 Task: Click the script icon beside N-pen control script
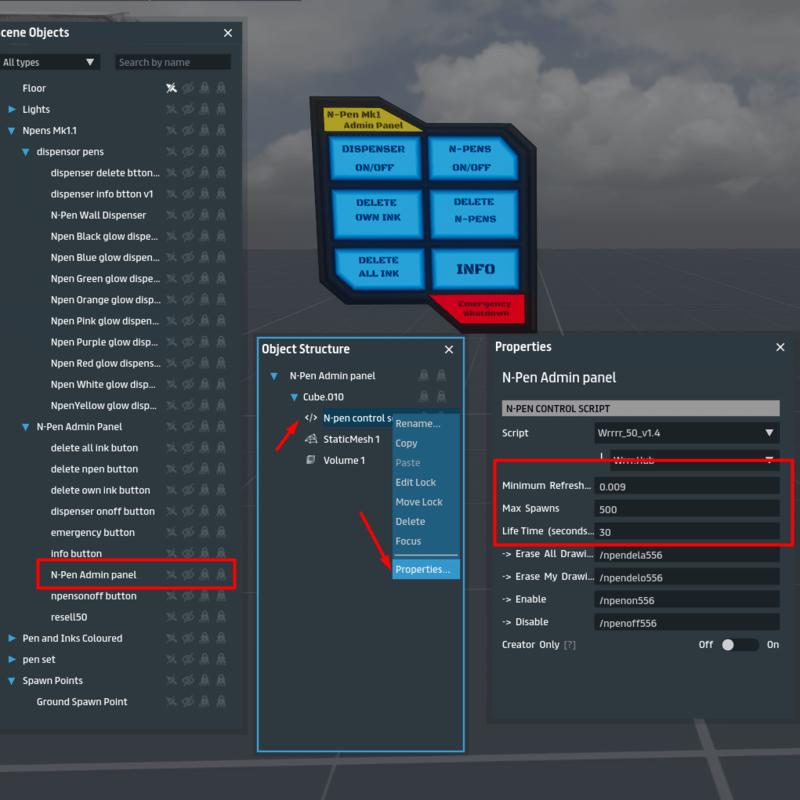pos(311,418)
